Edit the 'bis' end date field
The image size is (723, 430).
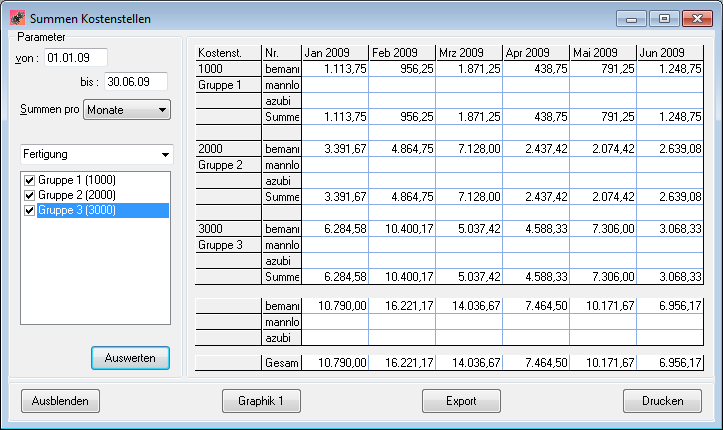[x=136, y=81]
